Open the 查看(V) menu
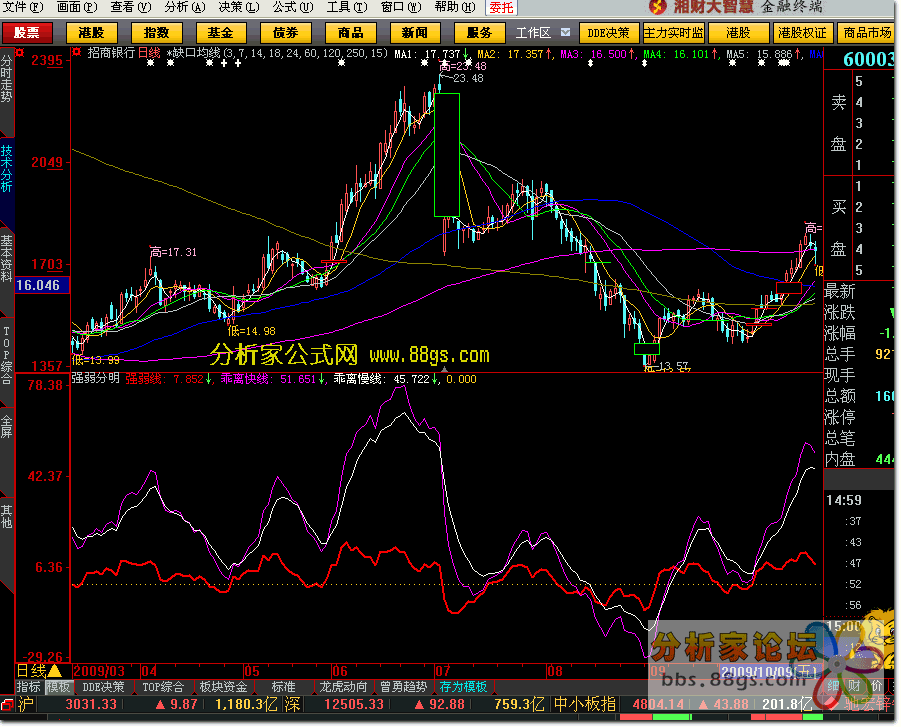This screenshot has height=727, width=901. pyautogui.click(x=131, y=7)
